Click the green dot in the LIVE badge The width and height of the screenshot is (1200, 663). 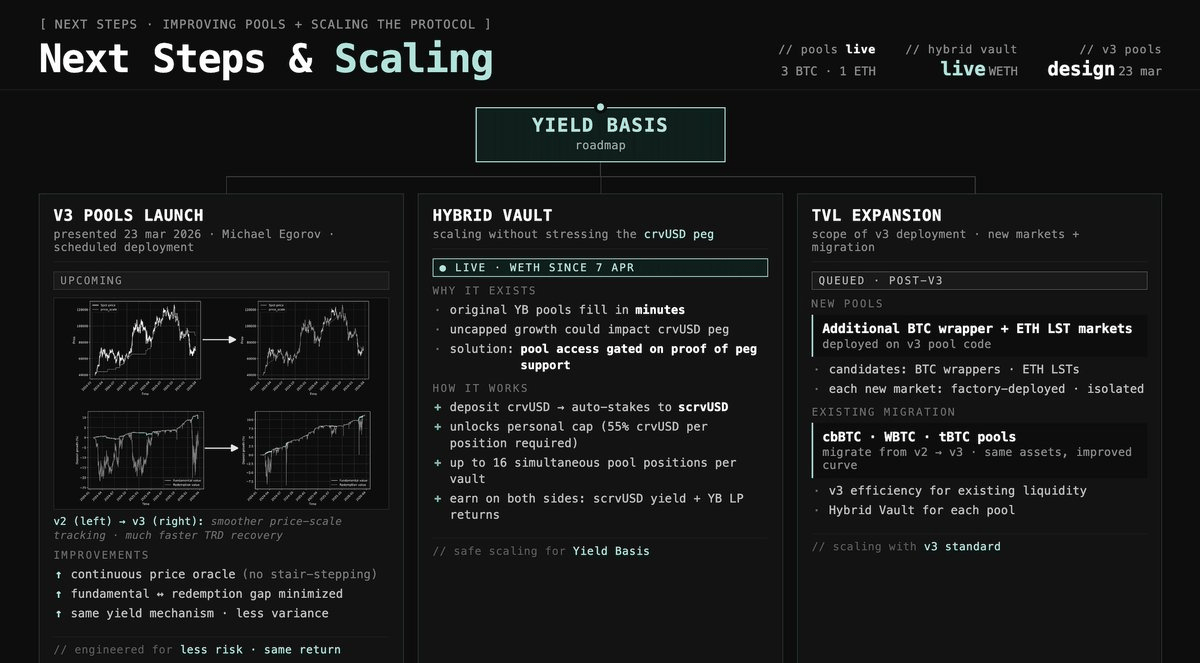[443, 268]
